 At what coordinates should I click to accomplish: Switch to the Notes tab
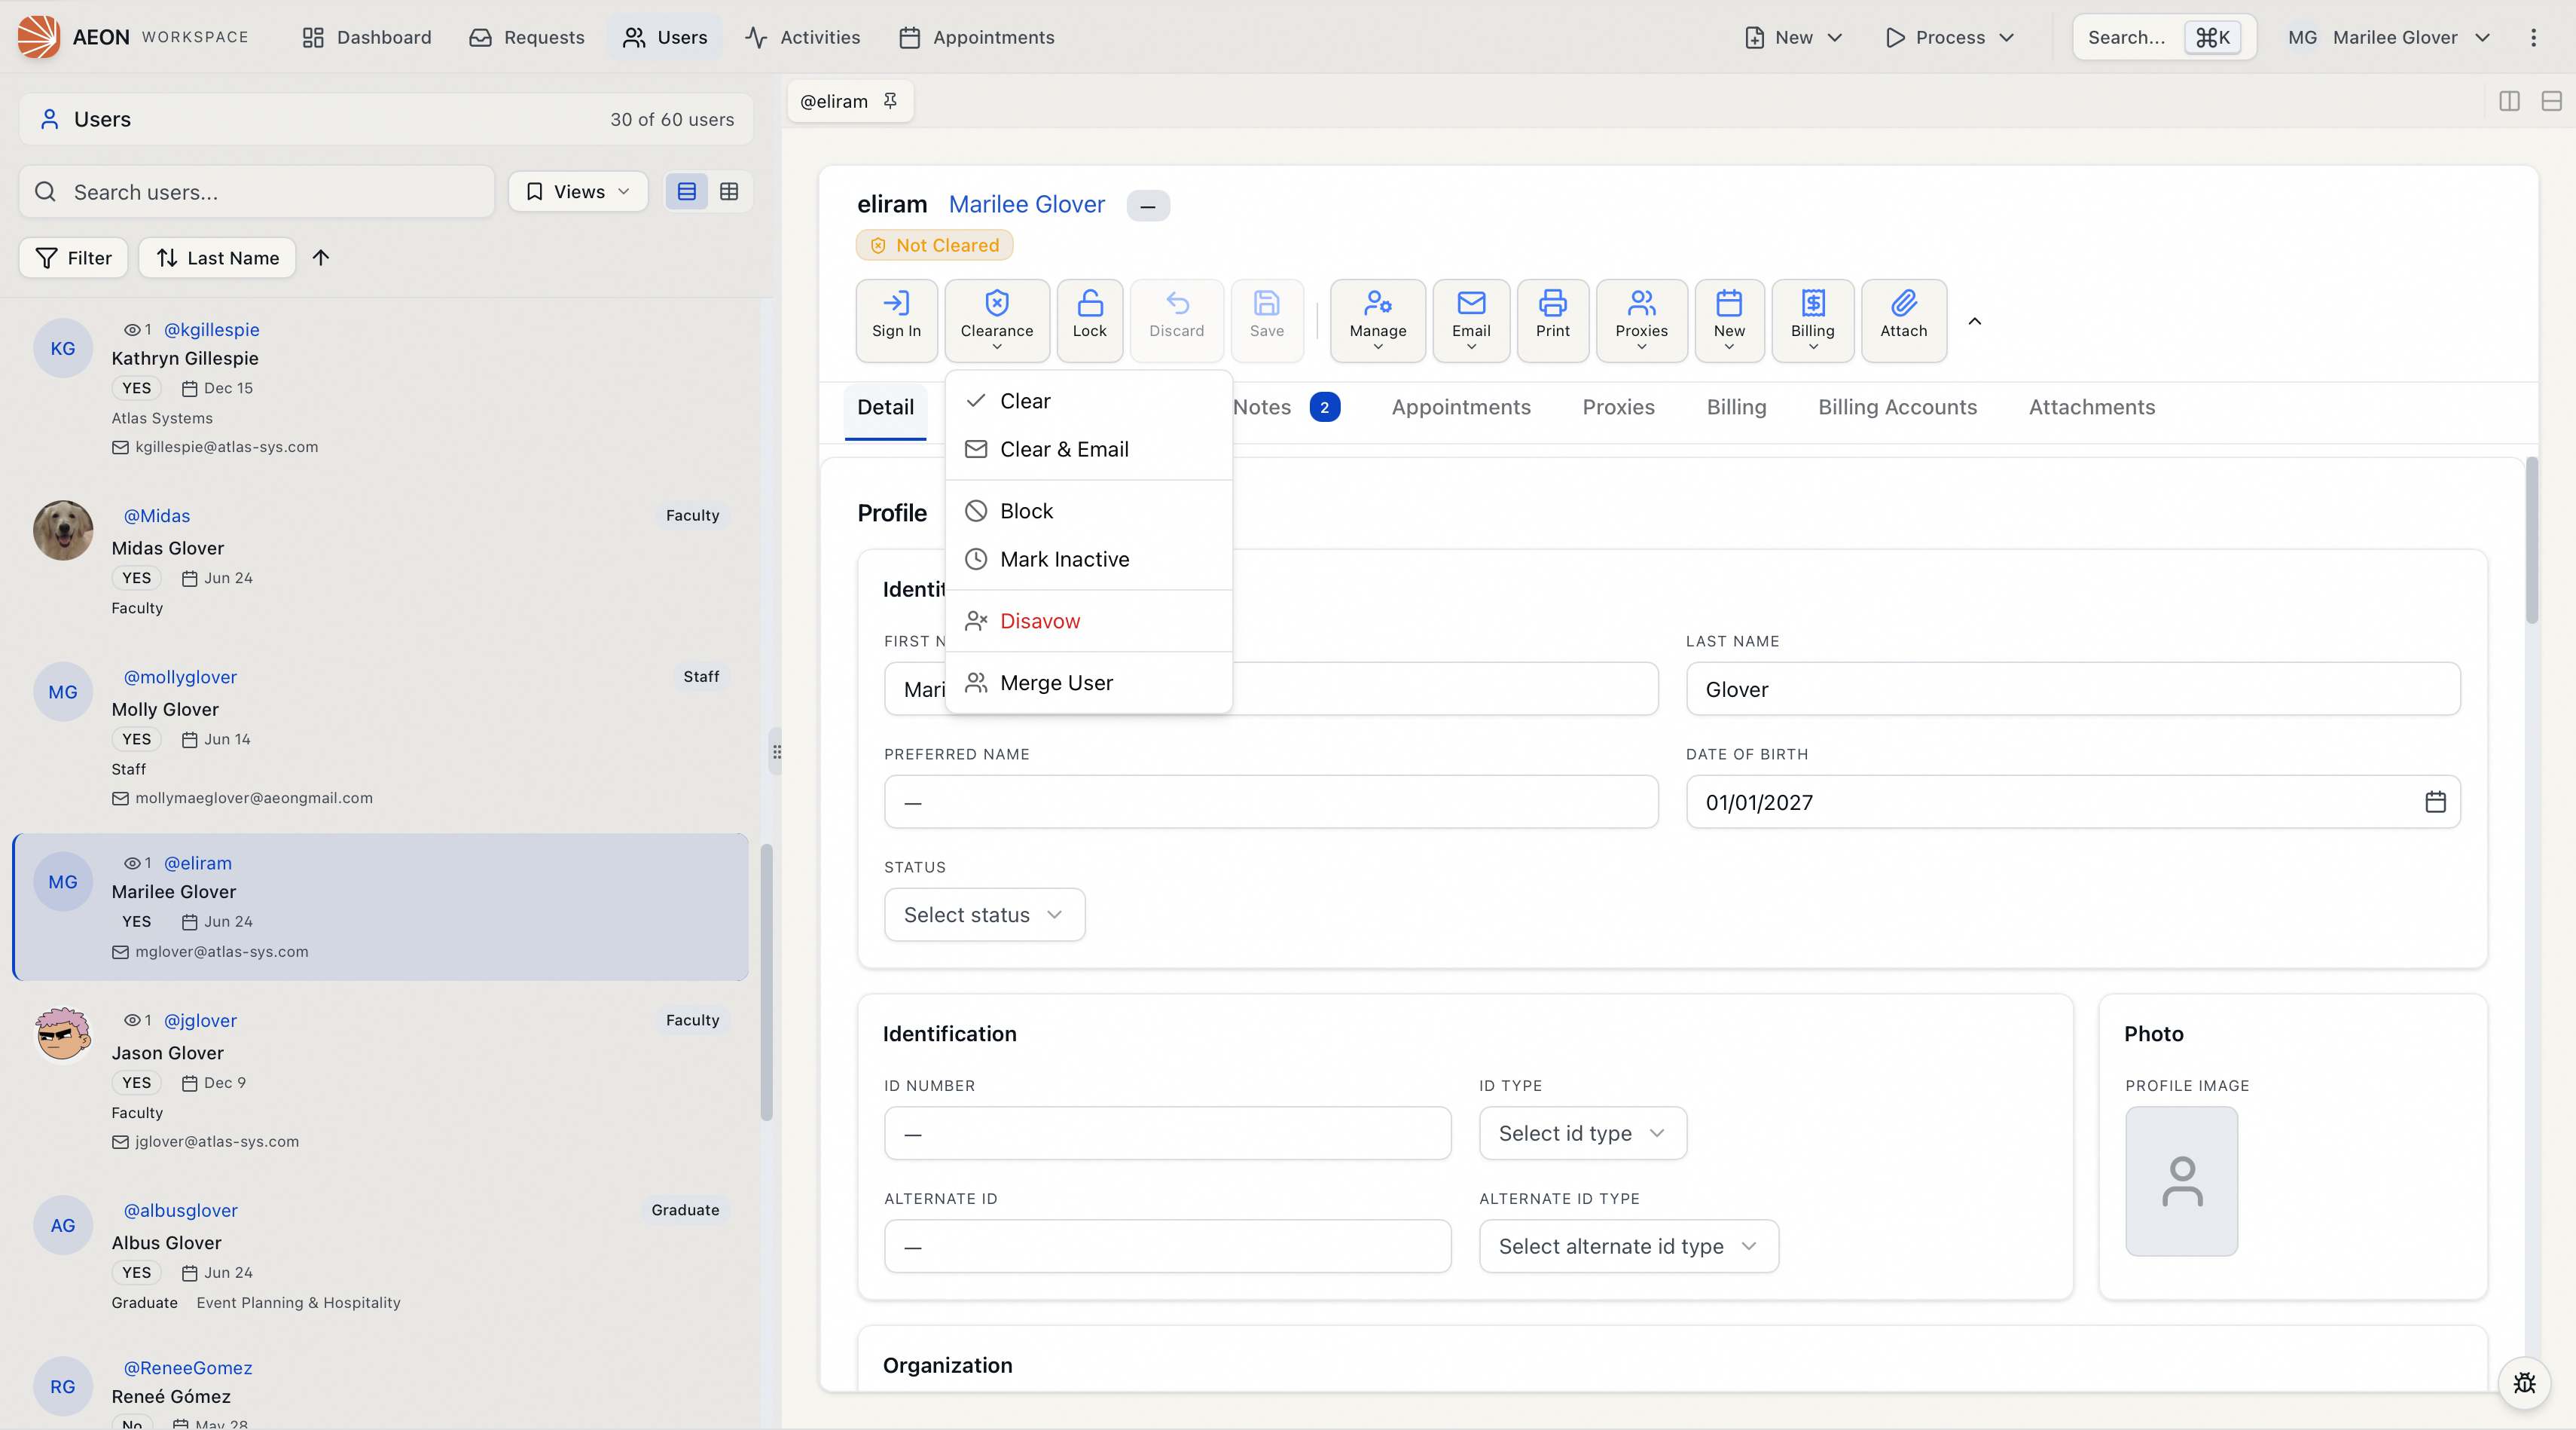coord(1285,407)
